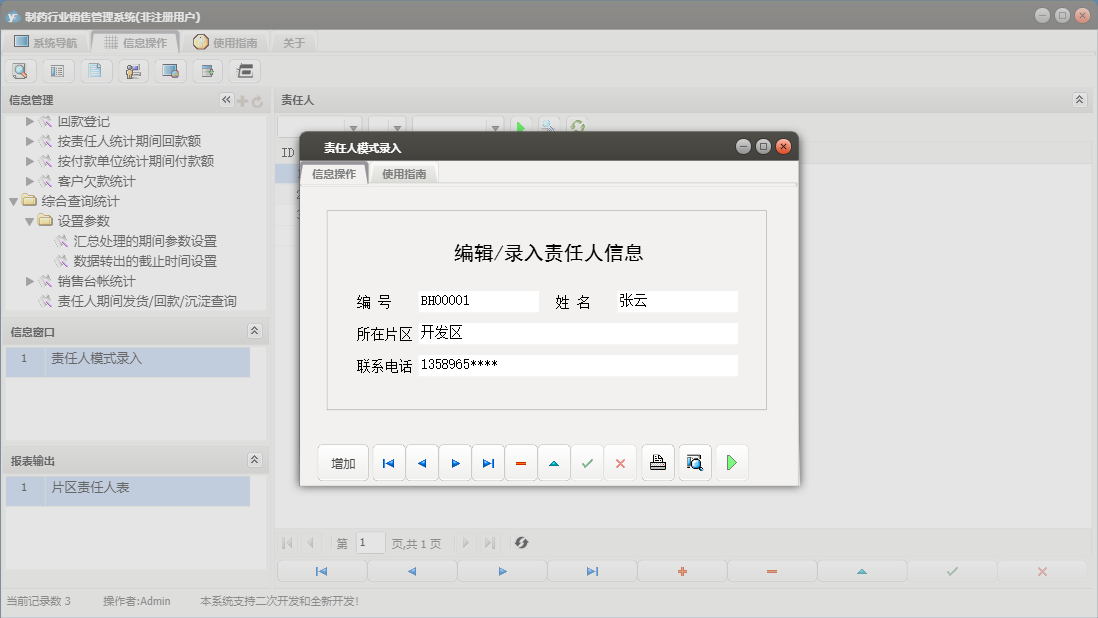This screenshot has height=618, width=1098.
Task: Select the magnifier search tool in the toolbar
Action: click(x=20, y=70)
